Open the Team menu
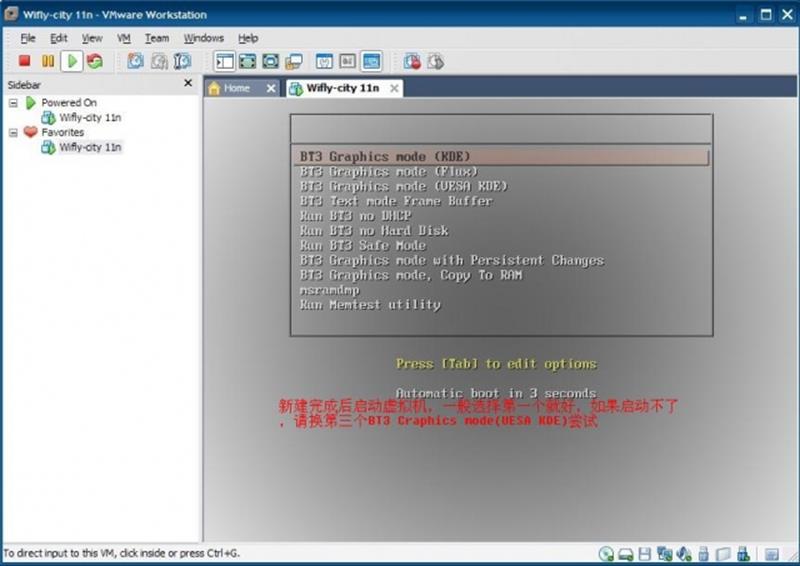Image resolution: width=800 pixels, height=566 pixels. coord(157,38)
